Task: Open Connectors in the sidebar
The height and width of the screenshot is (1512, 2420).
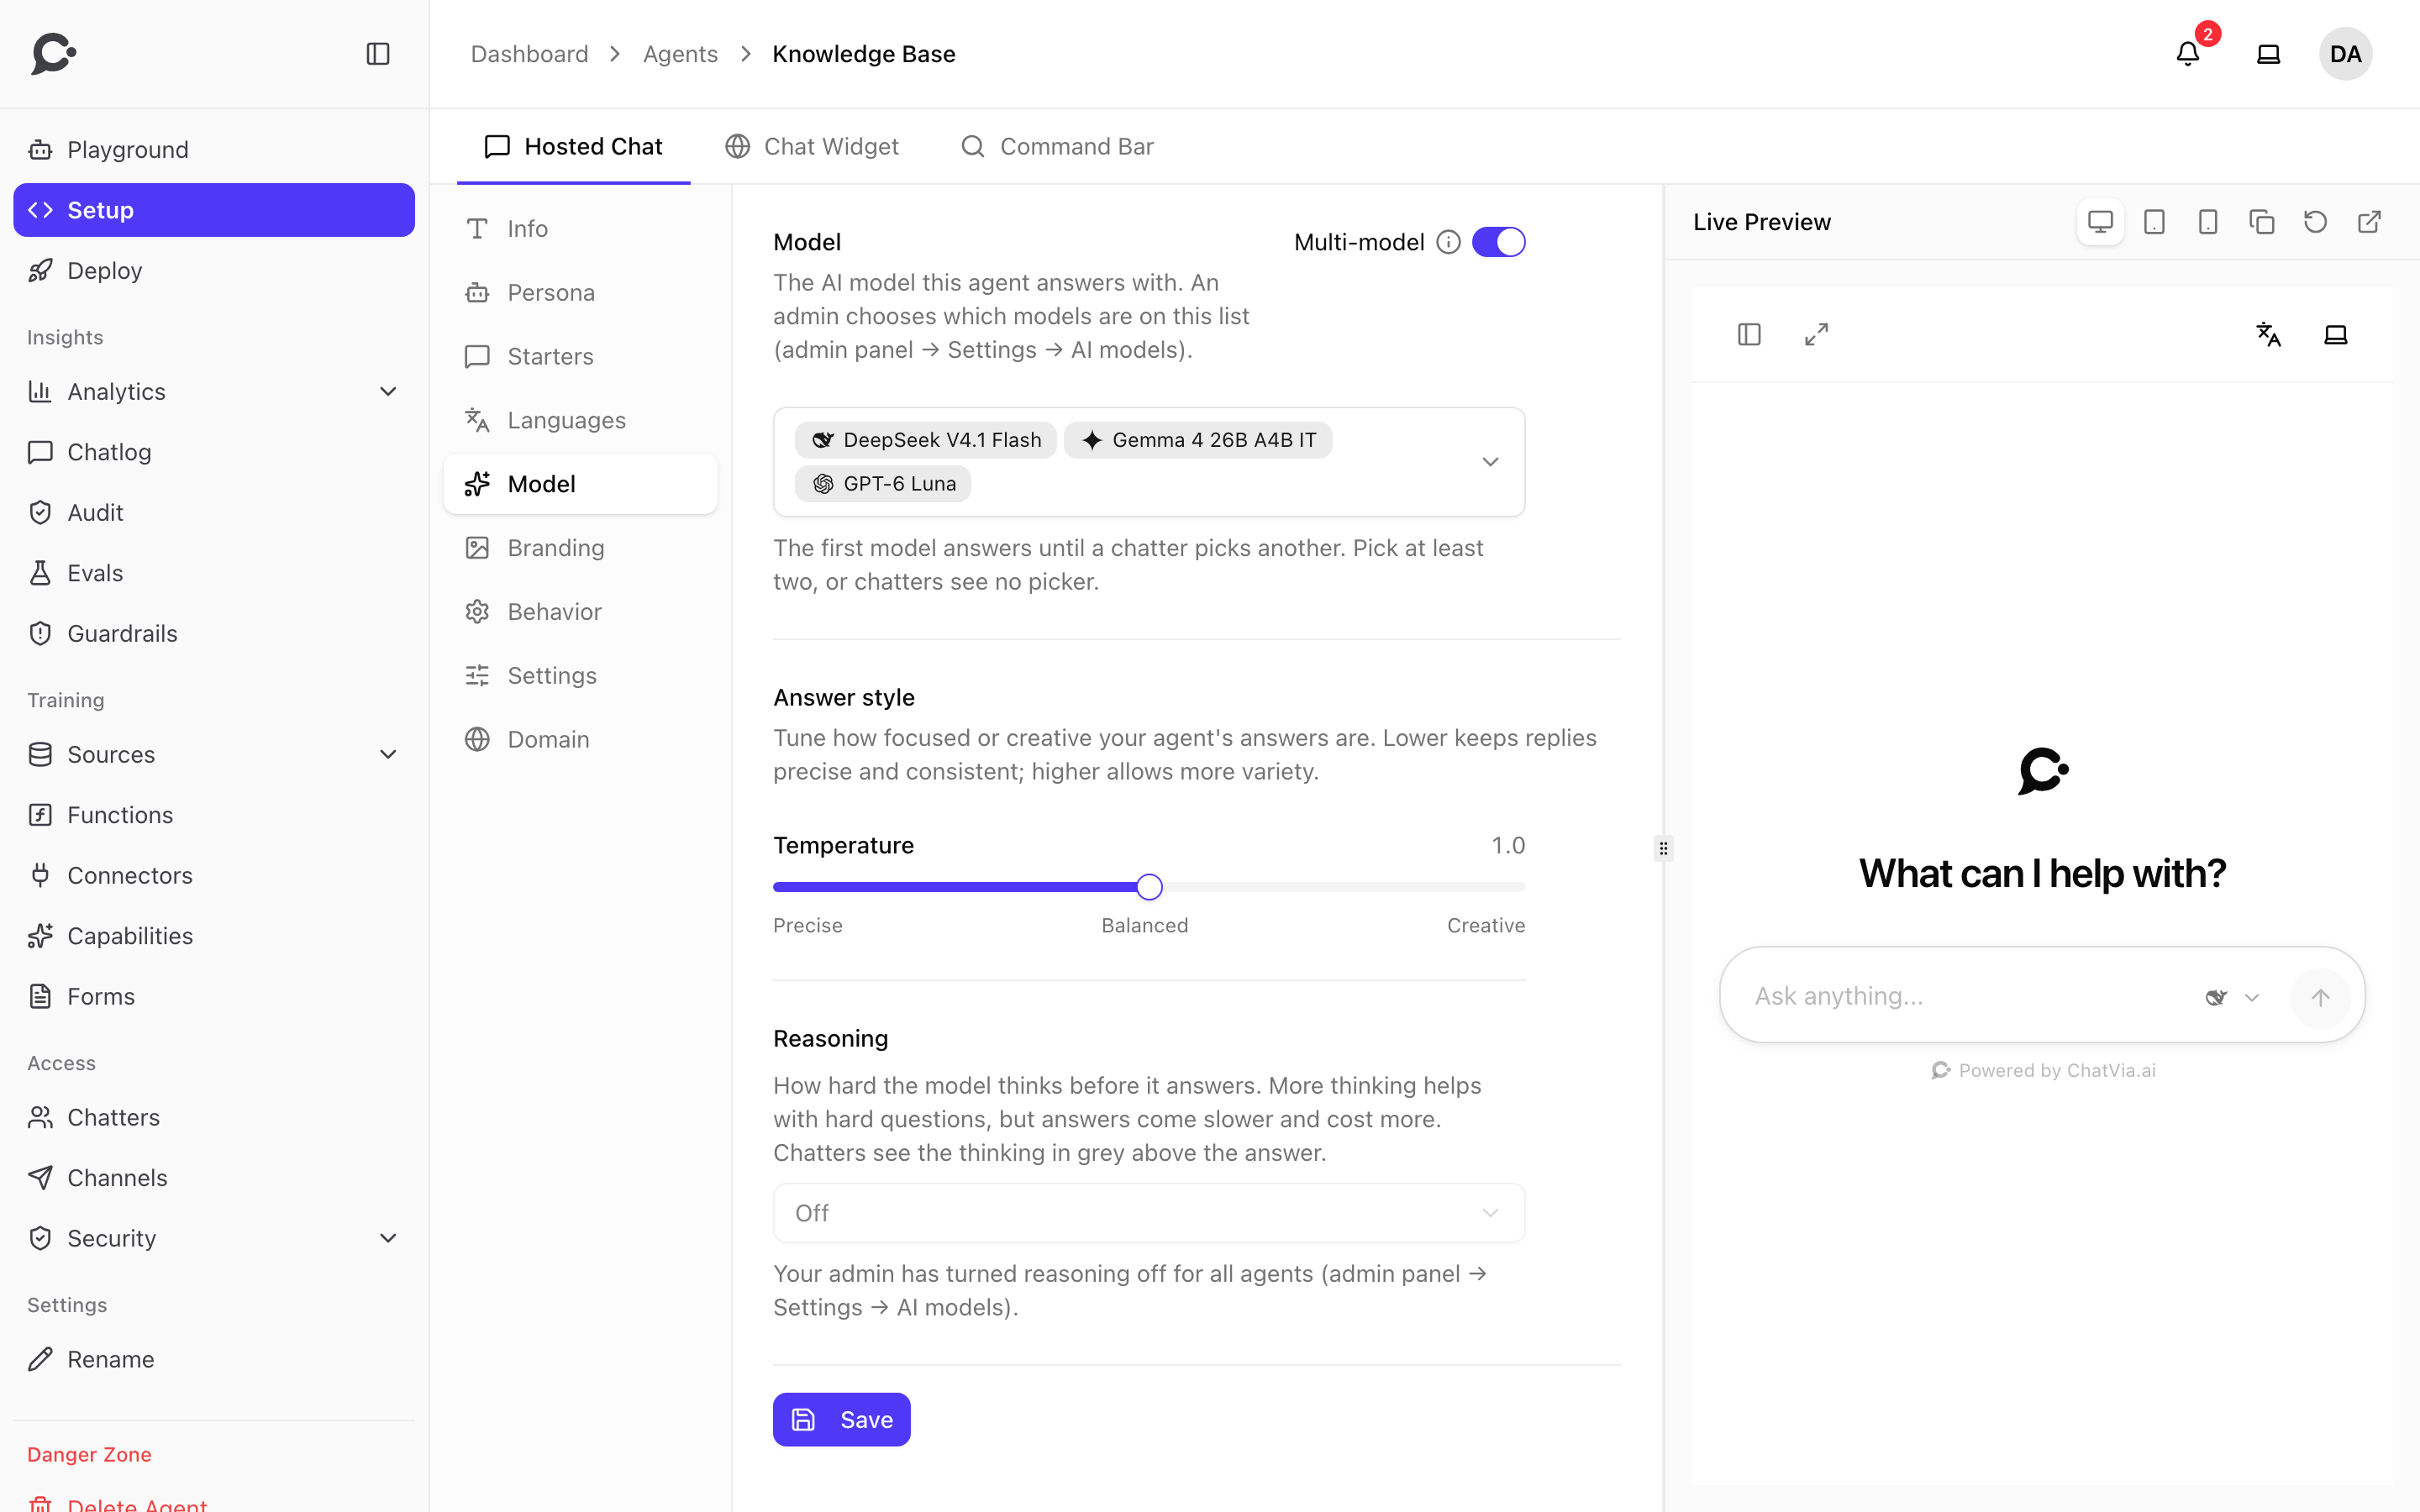Action: 214,876
